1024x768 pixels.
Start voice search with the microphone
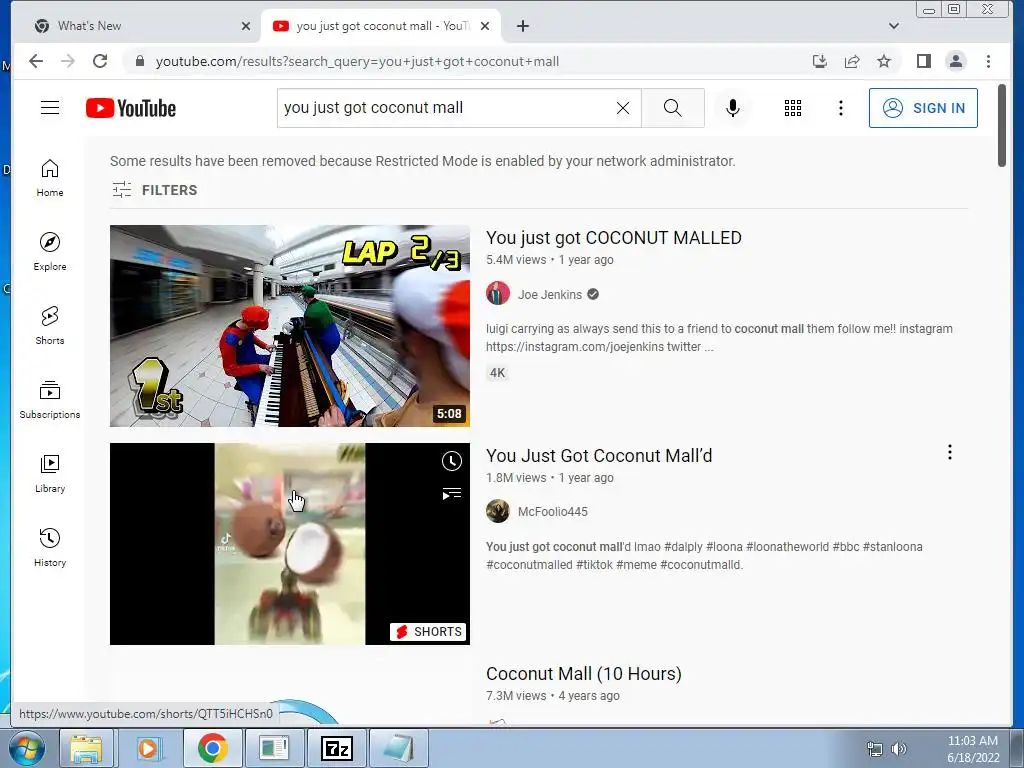(x=733, y=108)
